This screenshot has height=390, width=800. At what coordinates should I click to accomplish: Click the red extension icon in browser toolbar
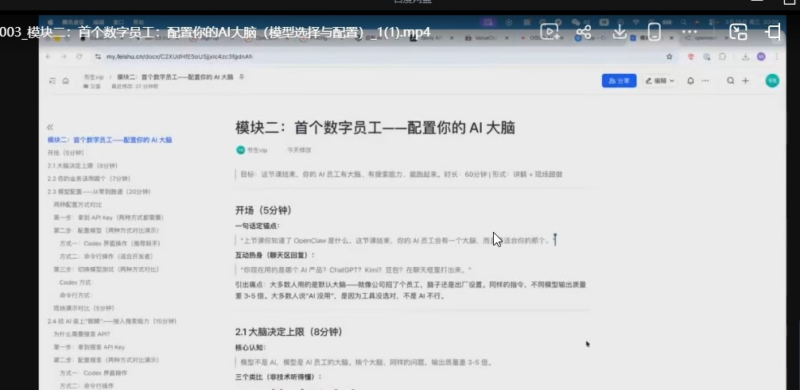[x=692, y=57]
